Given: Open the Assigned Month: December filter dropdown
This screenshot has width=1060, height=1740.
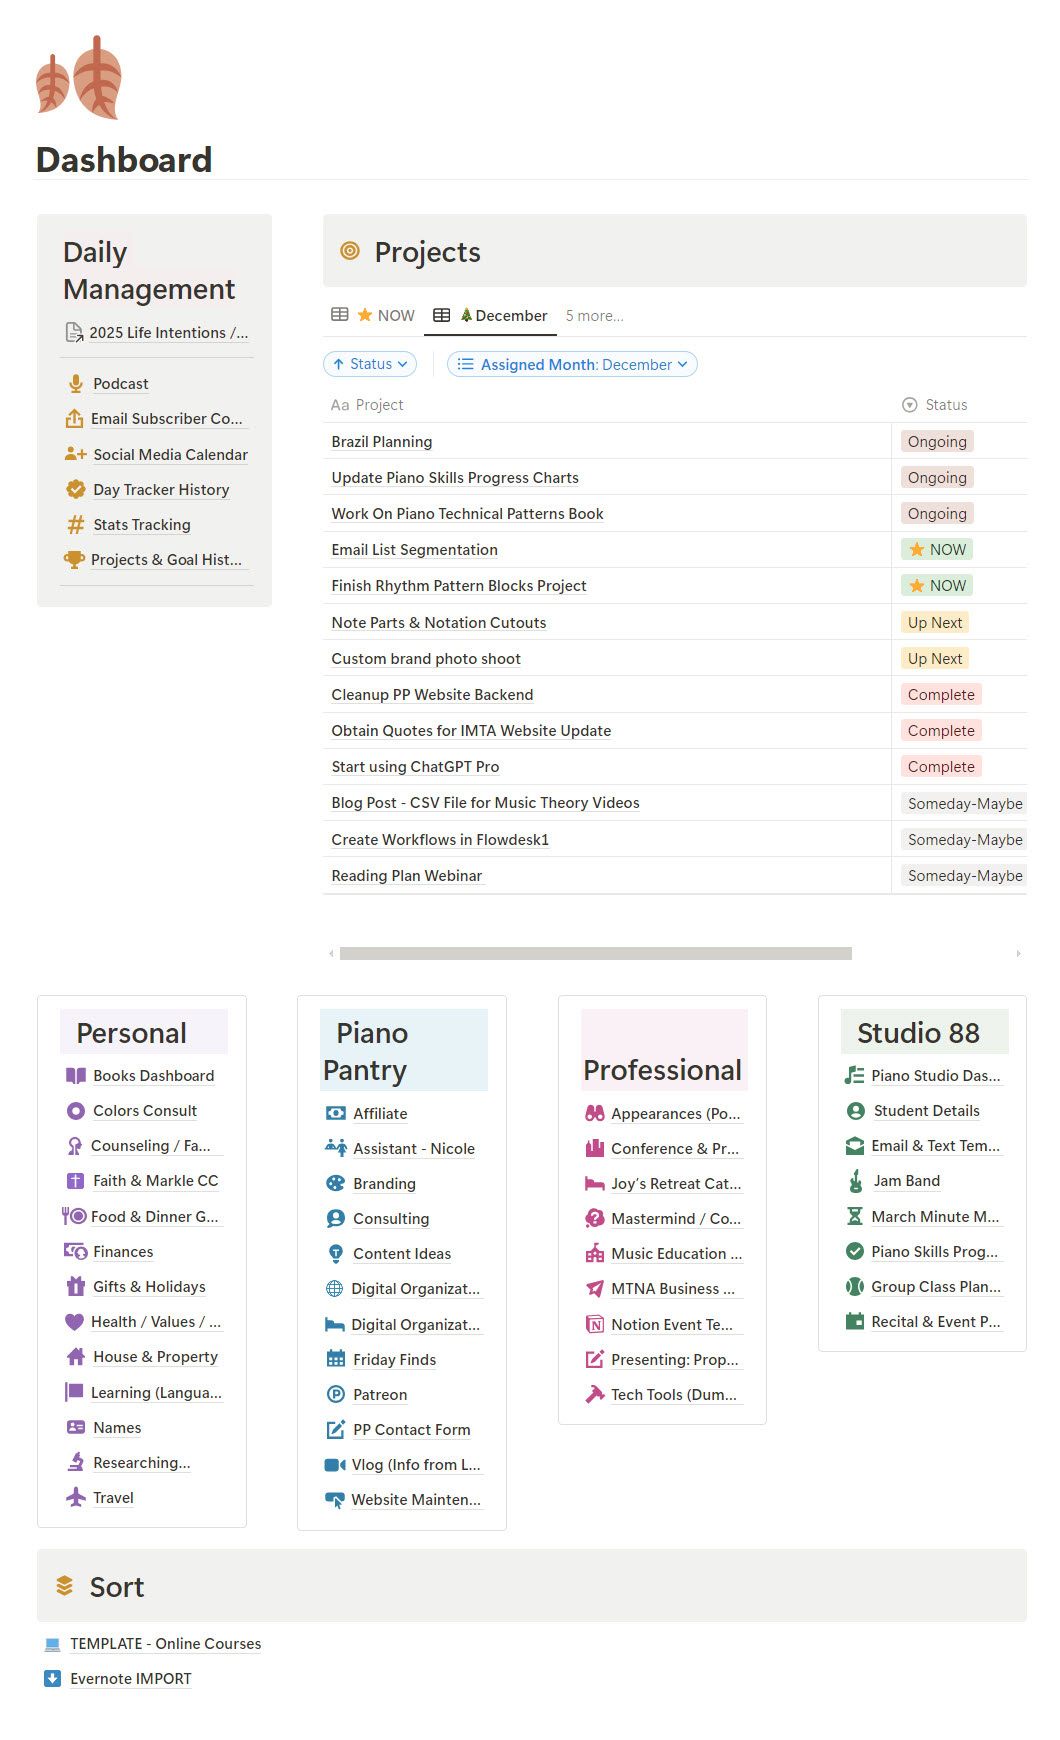Looking at the screenshot, I should click(572, 364).
